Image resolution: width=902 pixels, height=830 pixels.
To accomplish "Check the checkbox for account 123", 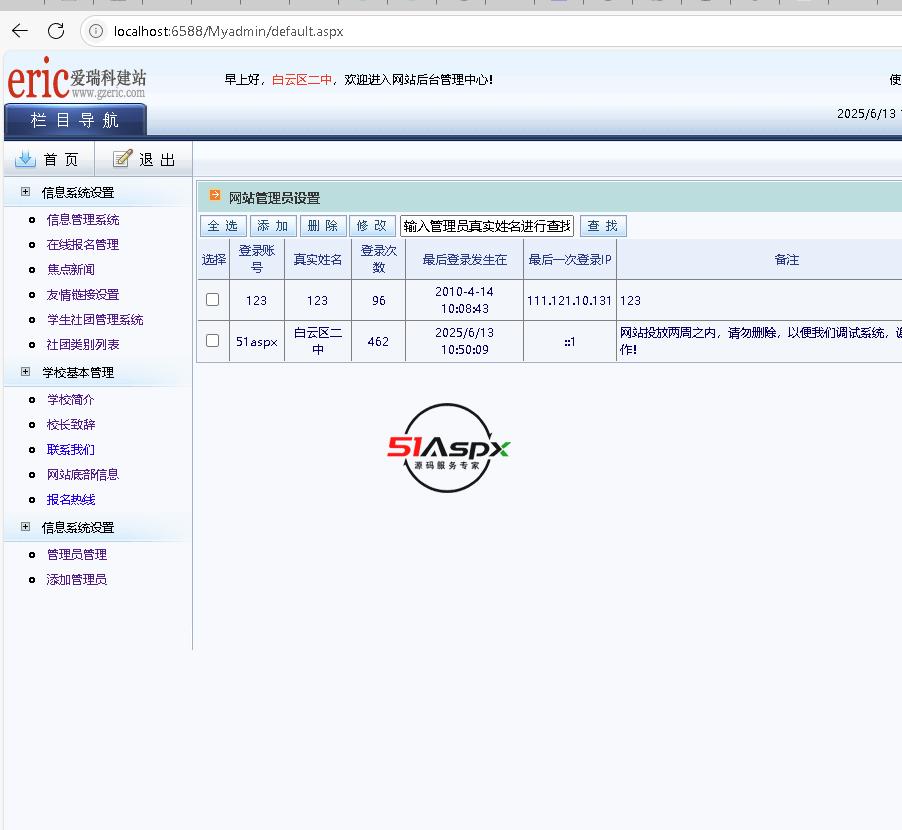I will coord(212,299).
